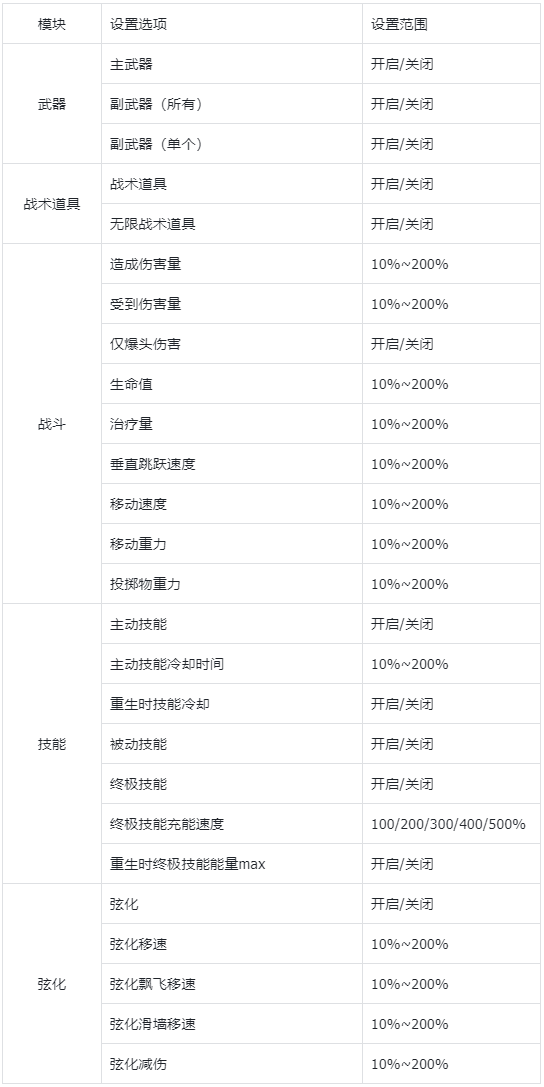Image resolution: width=544 pixels, height=1087 pixels.
Task: Click the 弦化飘飞移速 option
Action: click(x=152, y=984)
